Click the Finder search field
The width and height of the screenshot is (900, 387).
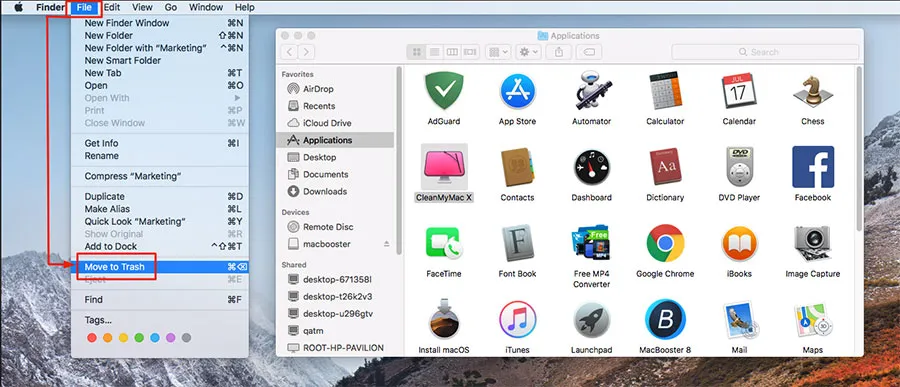click(765, 52)
